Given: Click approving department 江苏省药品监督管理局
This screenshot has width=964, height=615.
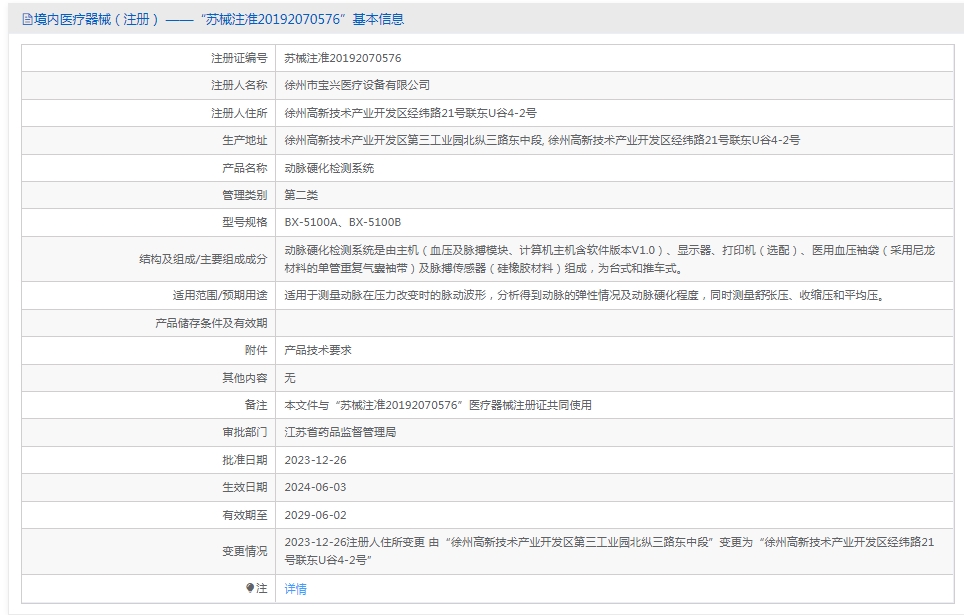Looking at the screenshot, I should 340,432.
